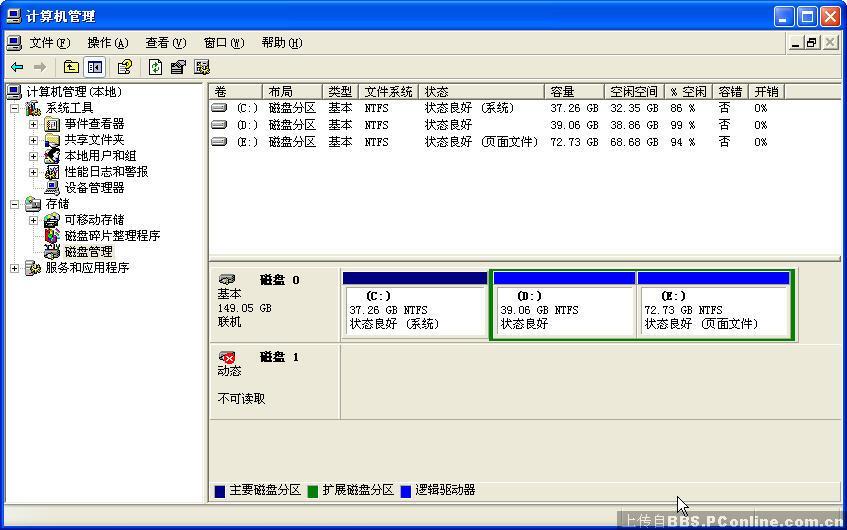This screenshot has width=847, height=530.
Task: Toggle the show/hide console tree icon
Action: click(95, 67)
